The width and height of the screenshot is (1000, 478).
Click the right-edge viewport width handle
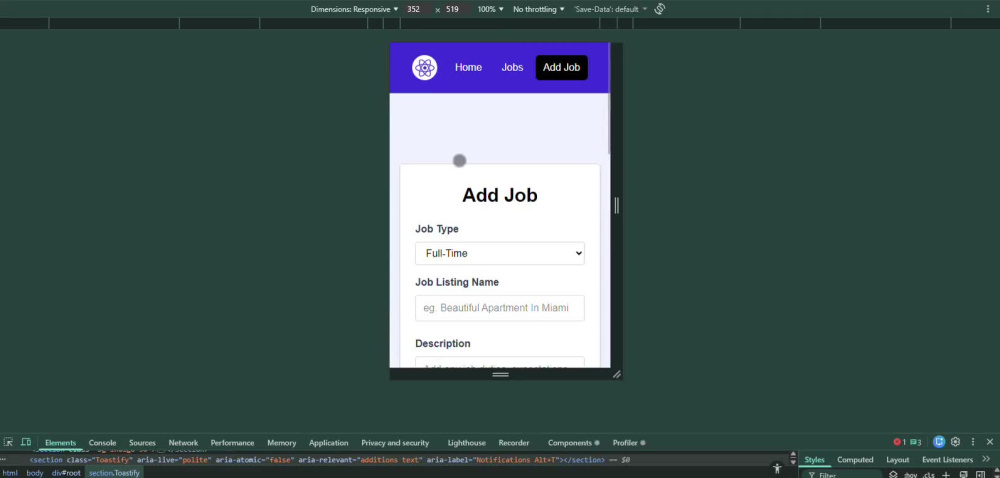tap(617, 205)
